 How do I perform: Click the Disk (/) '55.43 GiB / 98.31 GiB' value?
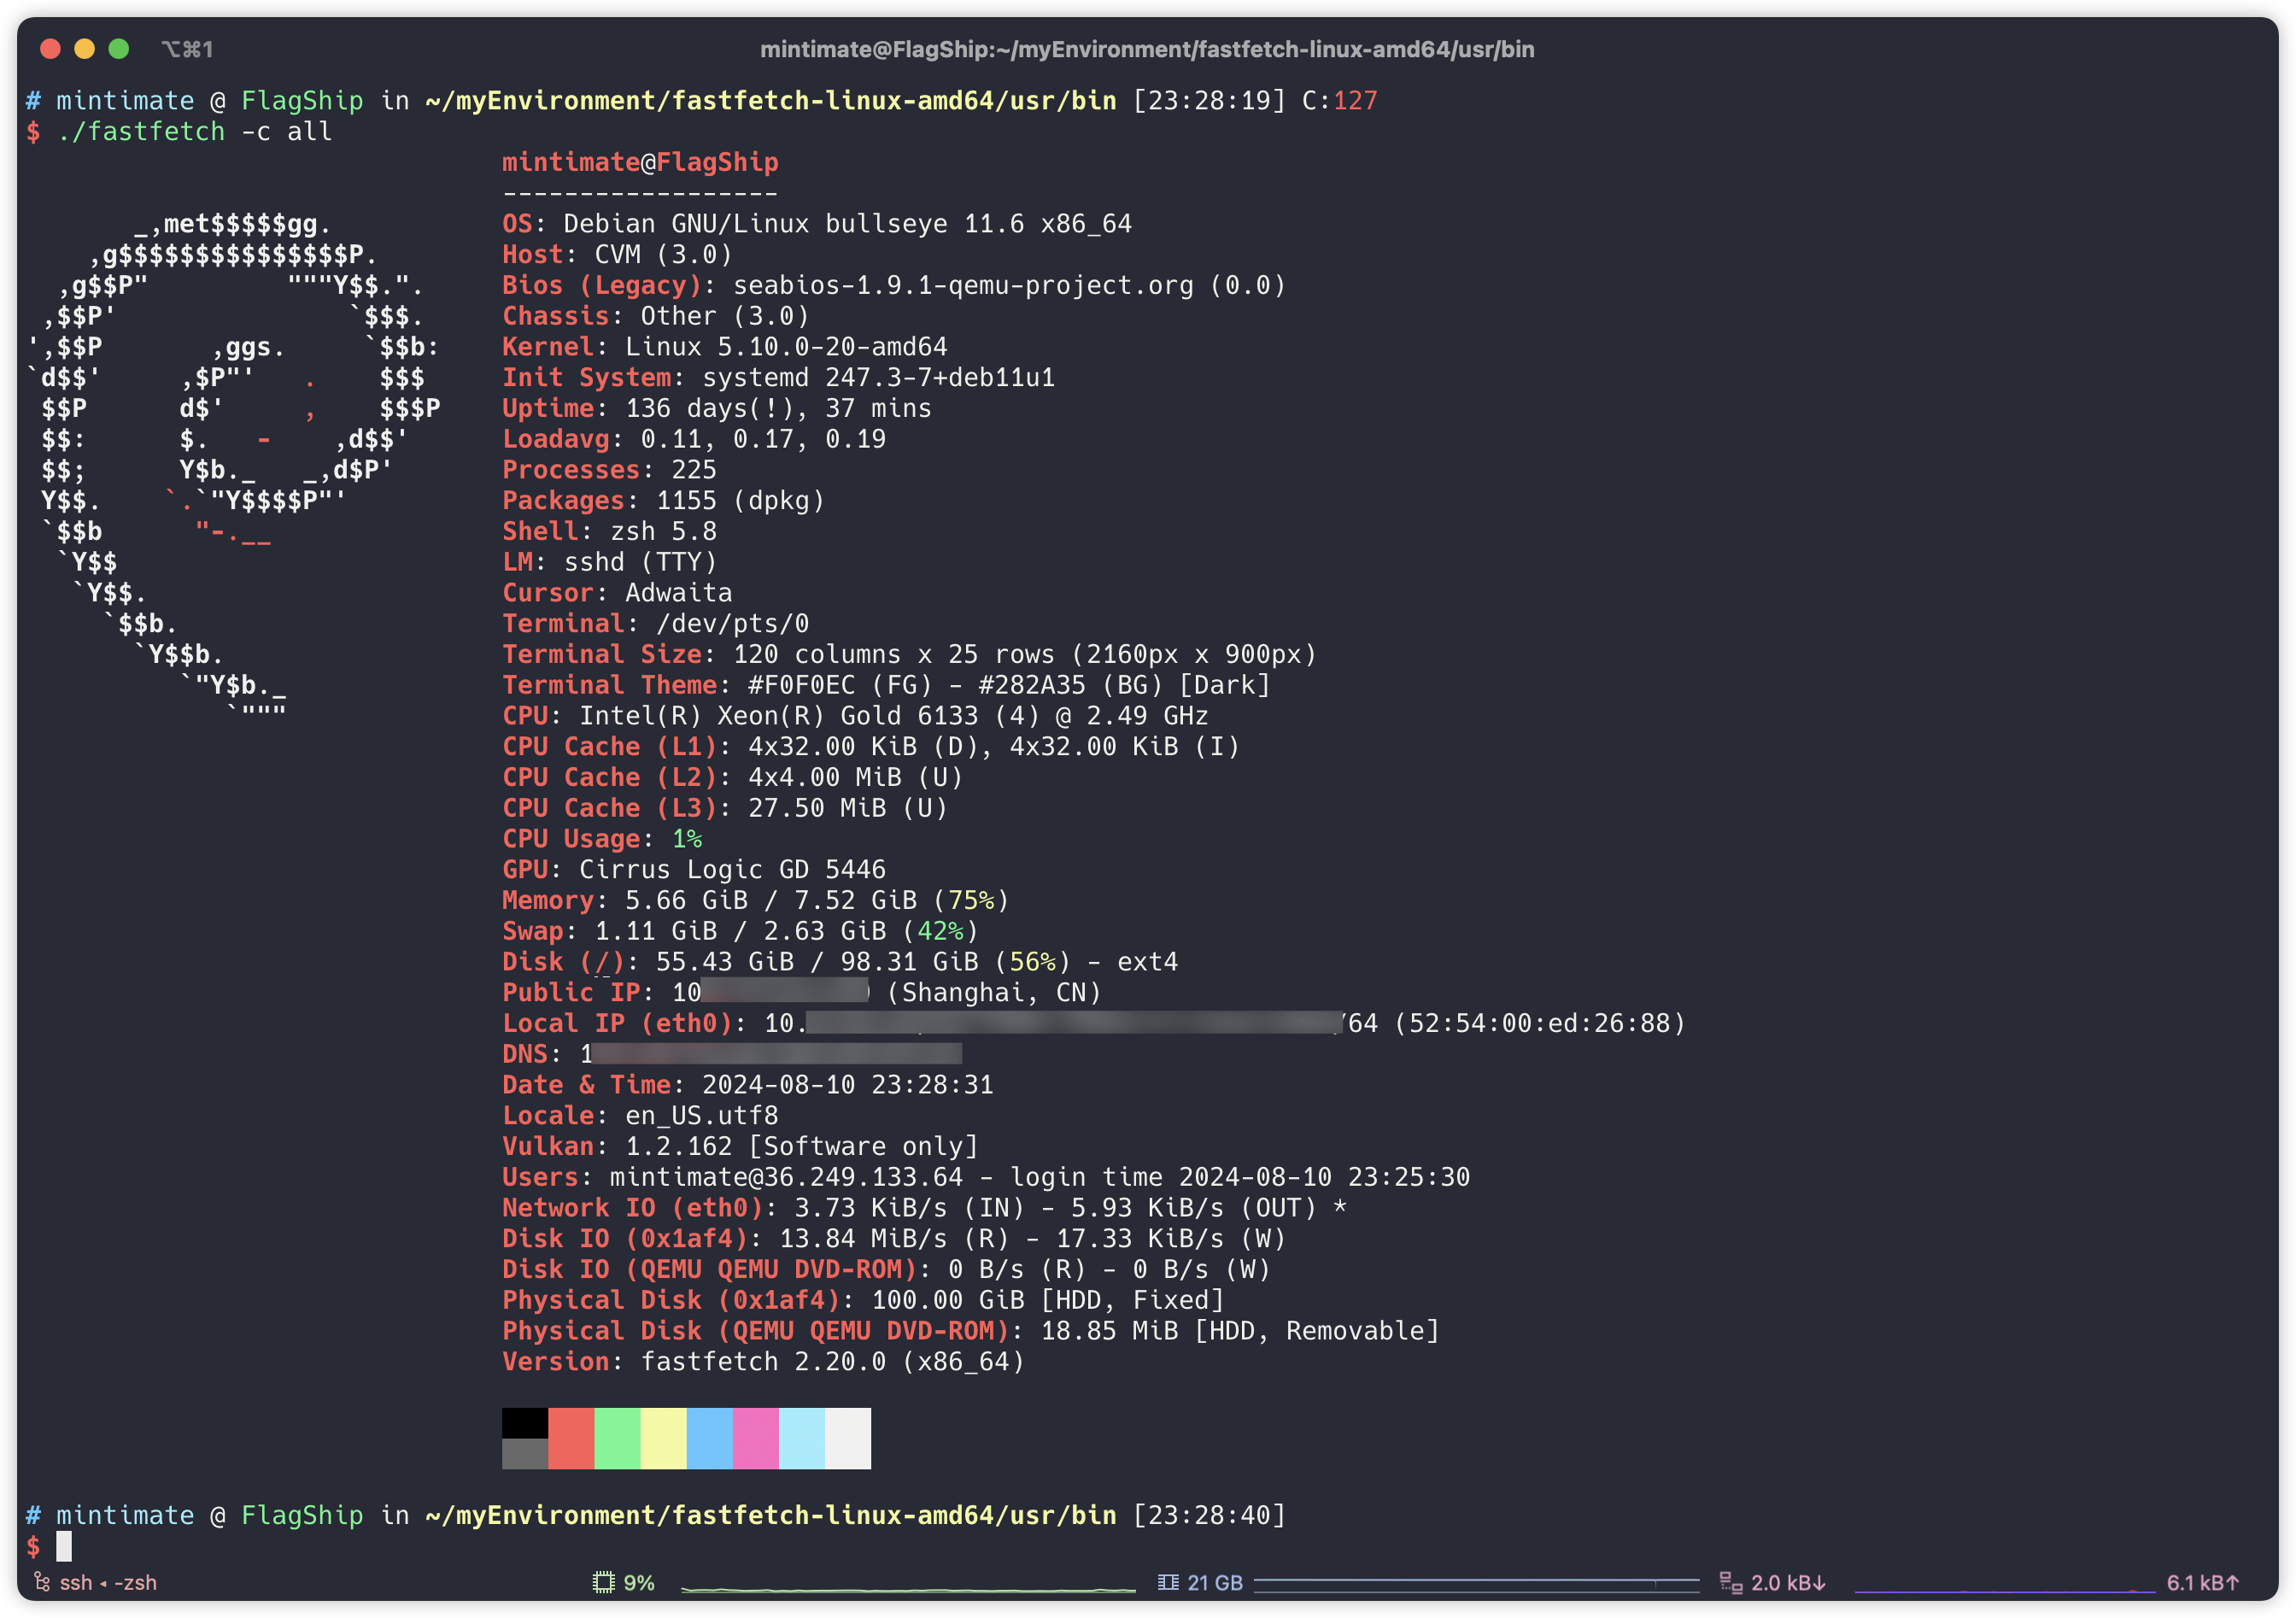tap(817, 962)
